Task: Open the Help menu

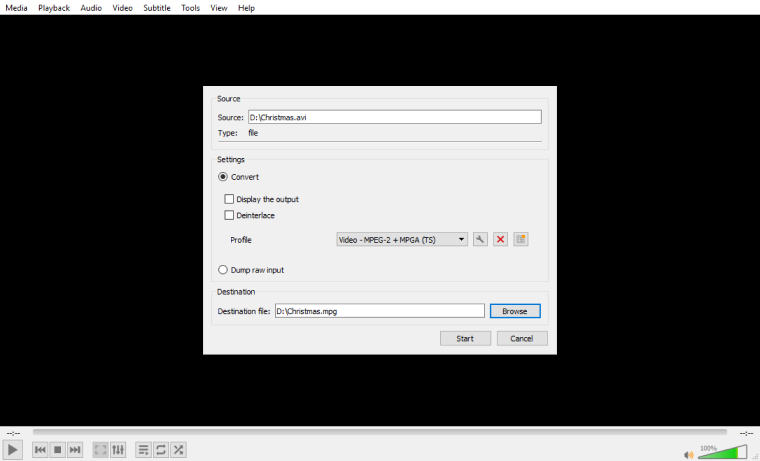Action: coord(246,8)
